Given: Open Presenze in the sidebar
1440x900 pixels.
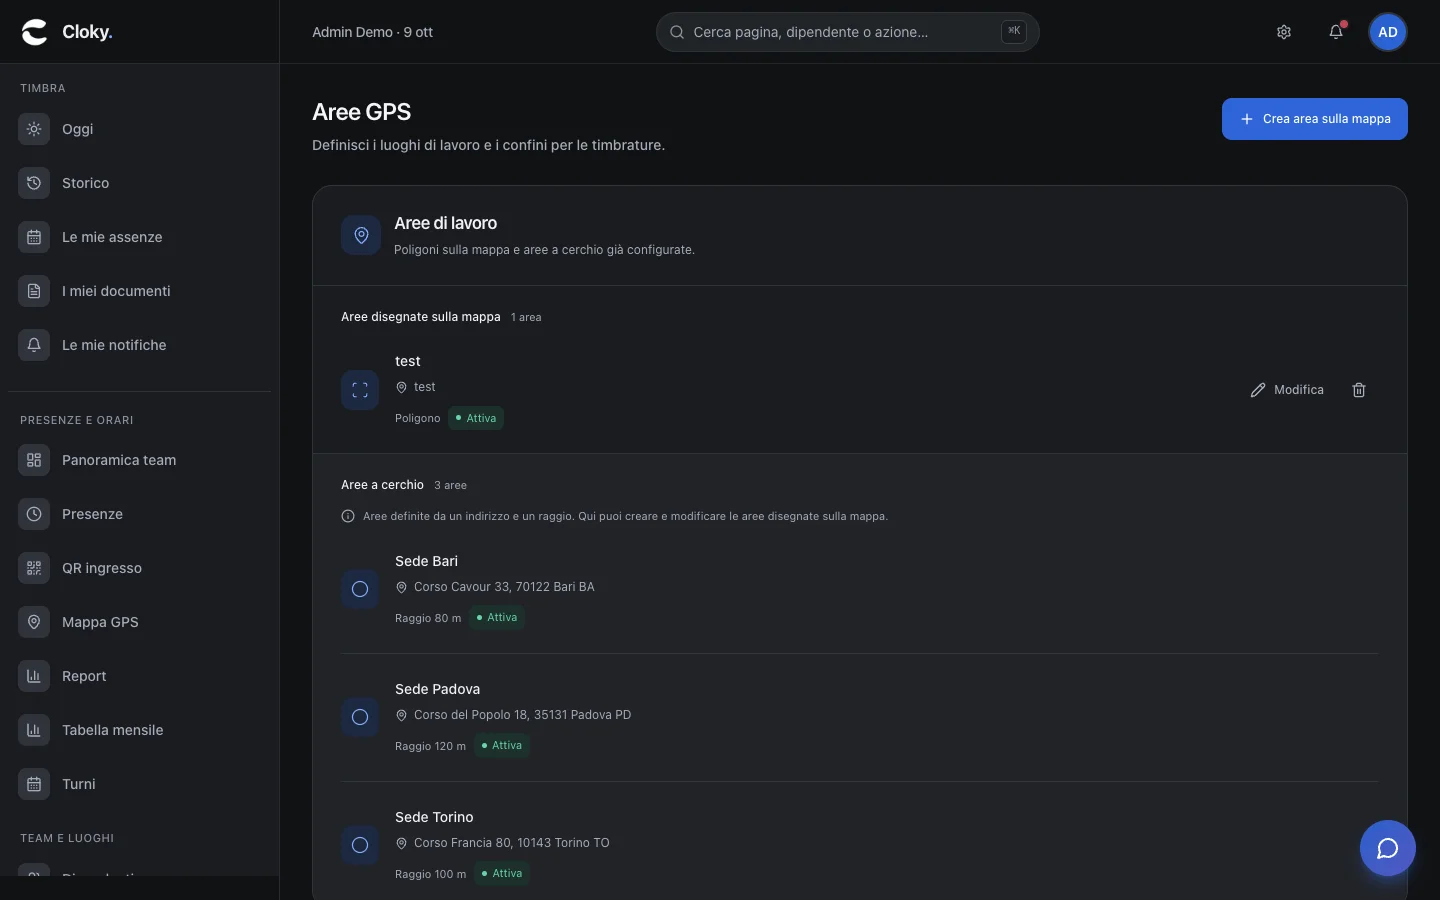Looking at the screenshot, I should (139, 514).
